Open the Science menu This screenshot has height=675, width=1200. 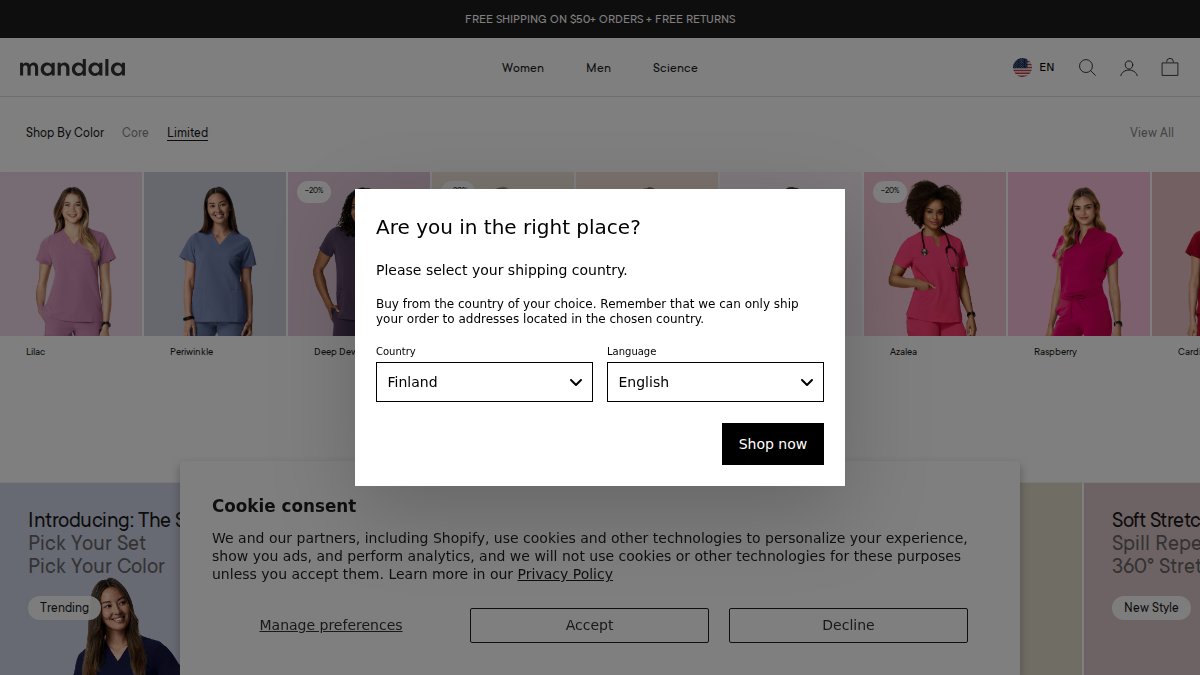[x=675, y=68]
